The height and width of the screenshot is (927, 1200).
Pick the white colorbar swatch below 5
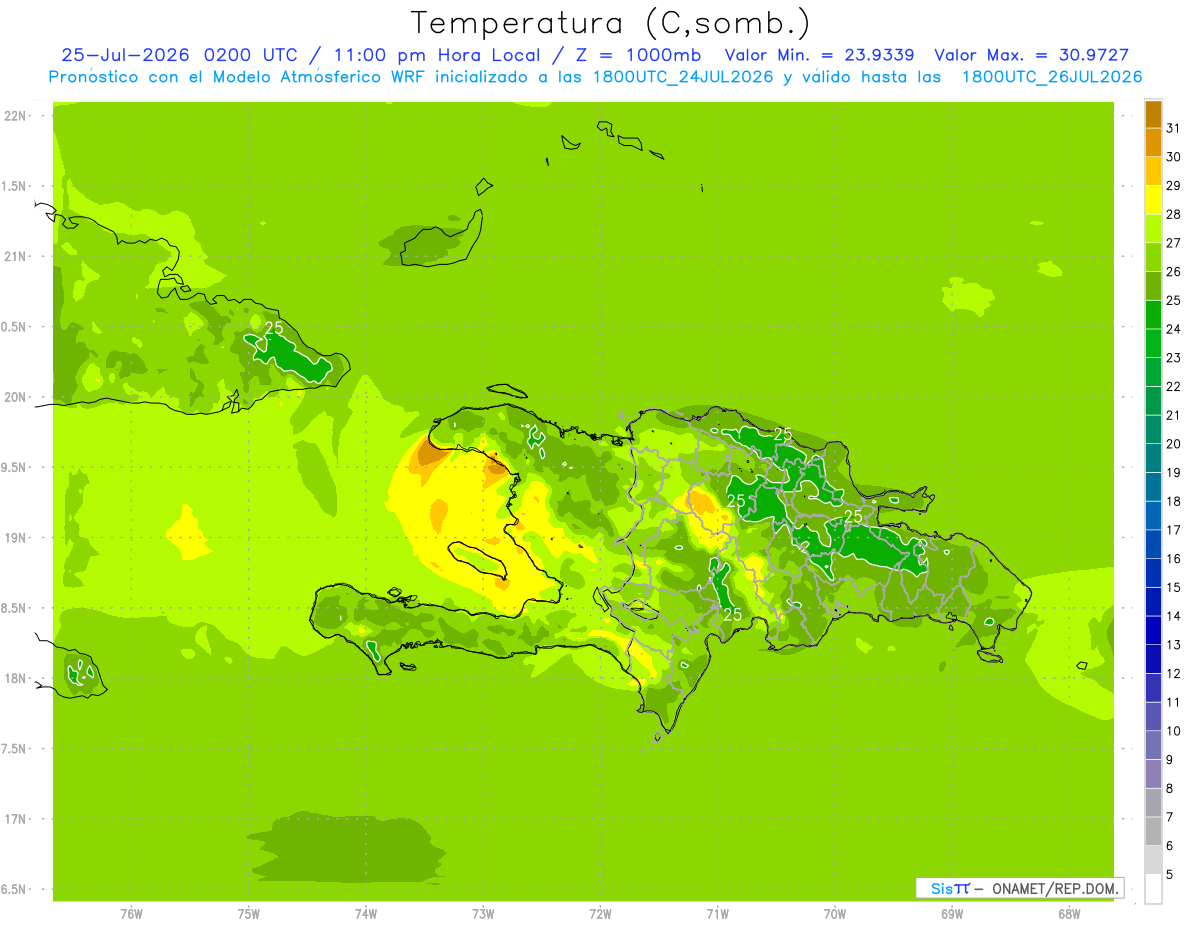click(1153, 889)
